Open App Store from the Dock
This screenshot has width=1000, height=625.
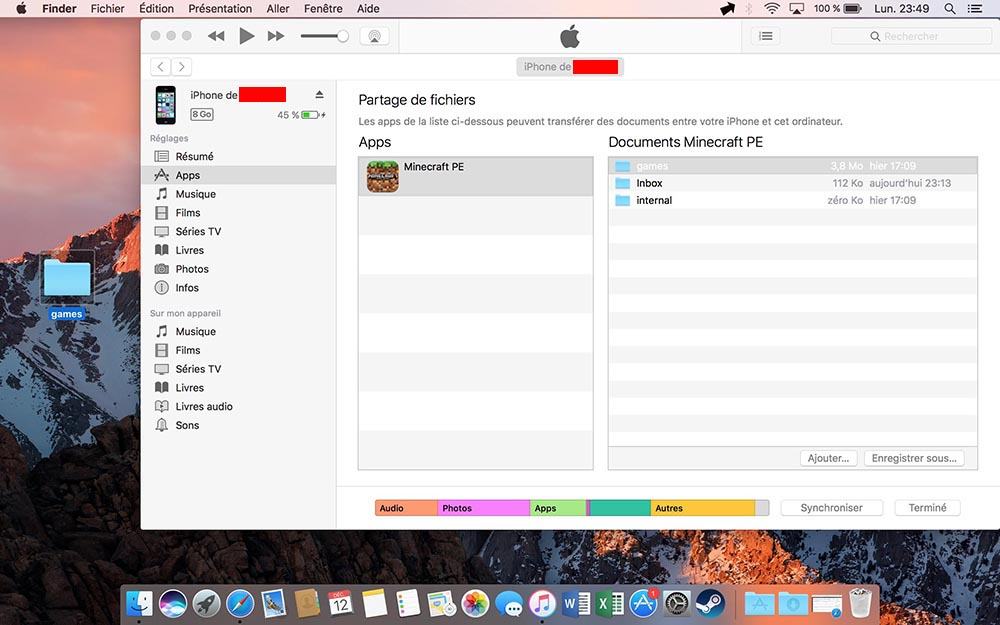(643, 603)
